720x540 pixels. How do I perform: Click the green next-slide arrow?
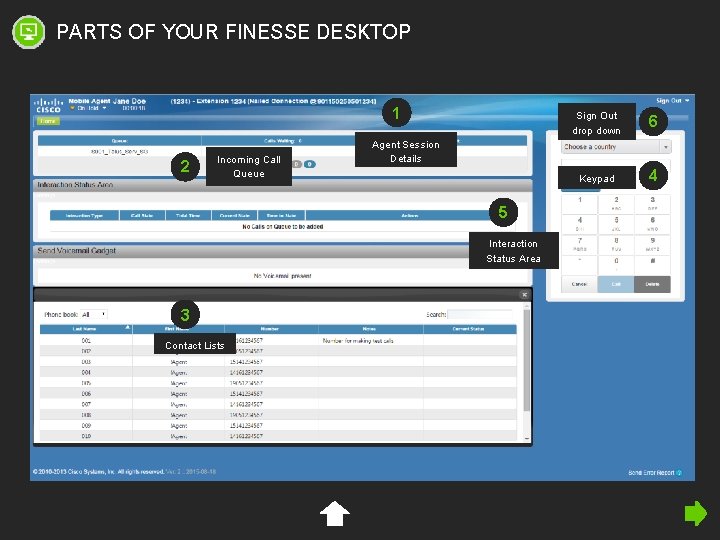point(696,513)
